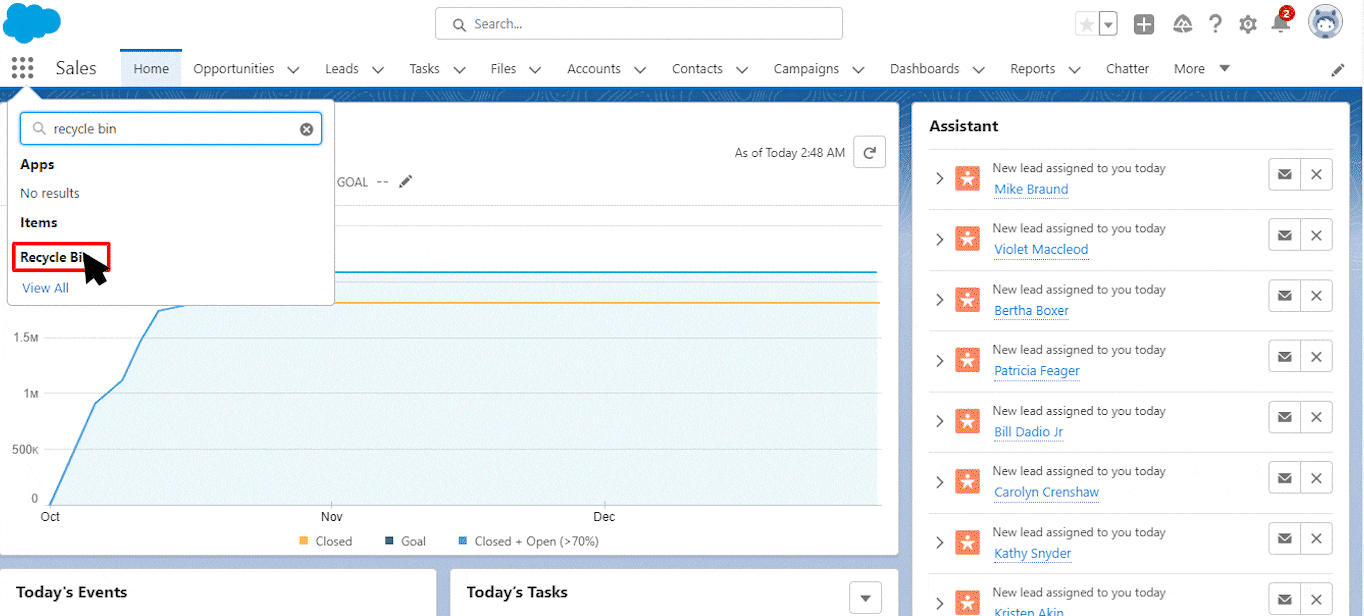Open the Setup gear icon

(x=1248, y=24)
